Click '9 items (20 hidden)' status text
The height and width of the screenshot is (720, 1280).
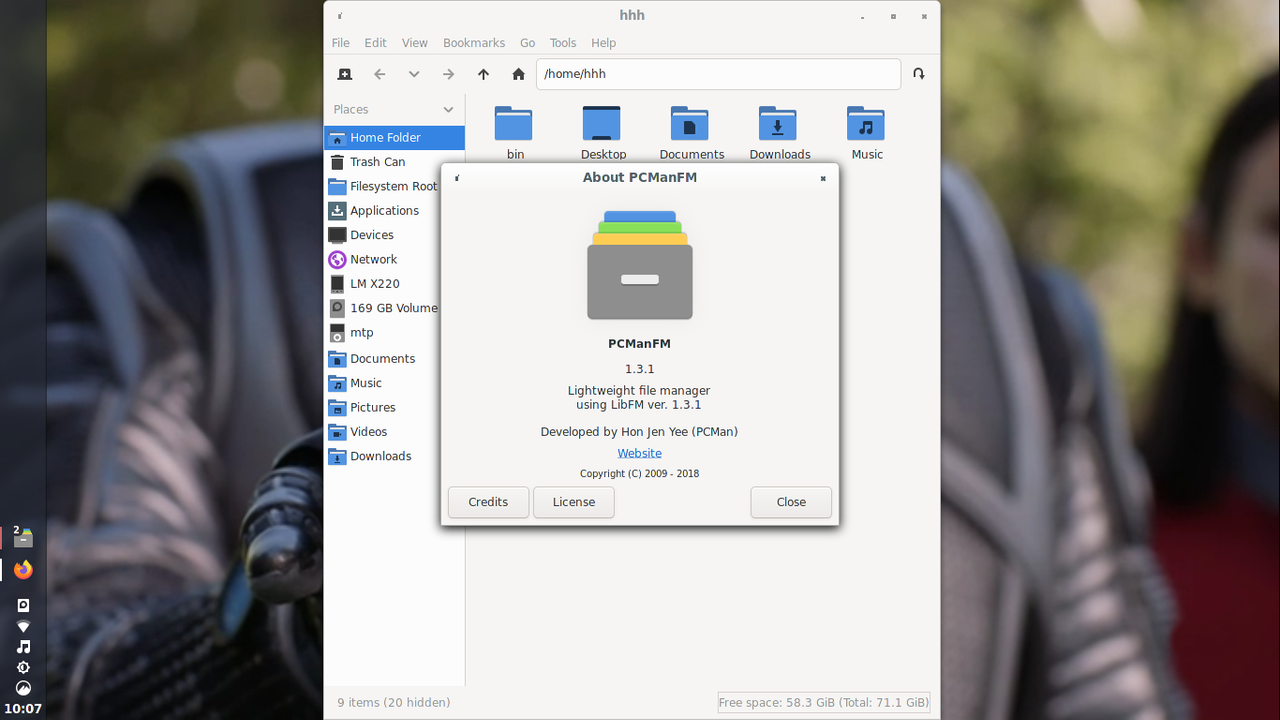point(394,703)
